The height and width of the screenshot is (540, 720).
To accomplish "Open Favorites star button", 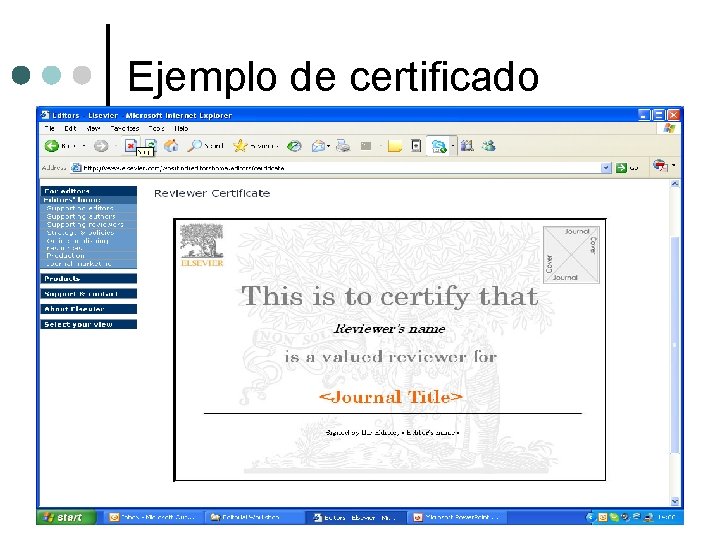I will click(x=255, y=146).
